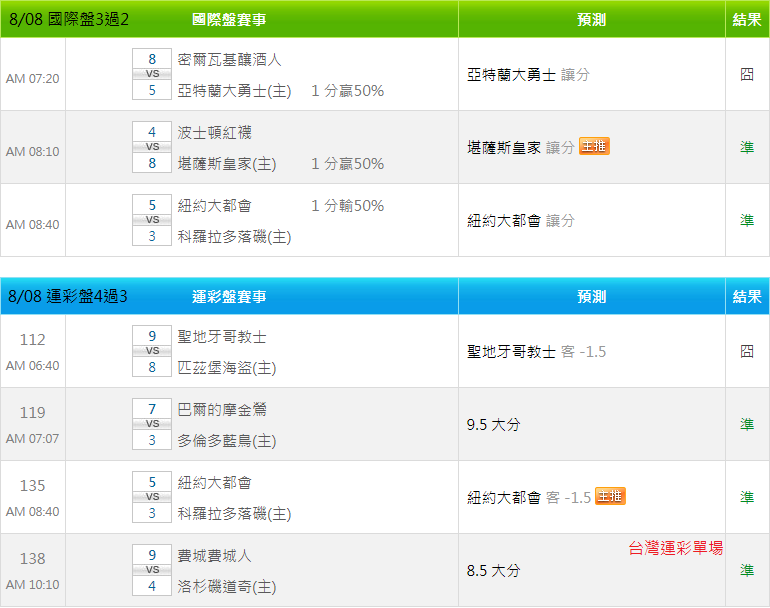Click the 1 分輸50% handicap text

[348, 206]
